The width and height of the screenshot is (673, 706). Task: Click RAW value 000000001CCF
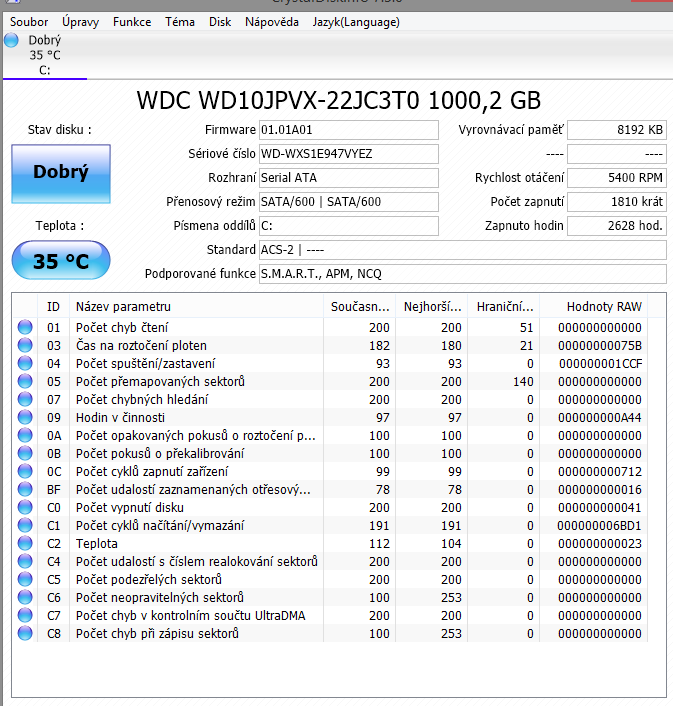[x=601, y=364]
